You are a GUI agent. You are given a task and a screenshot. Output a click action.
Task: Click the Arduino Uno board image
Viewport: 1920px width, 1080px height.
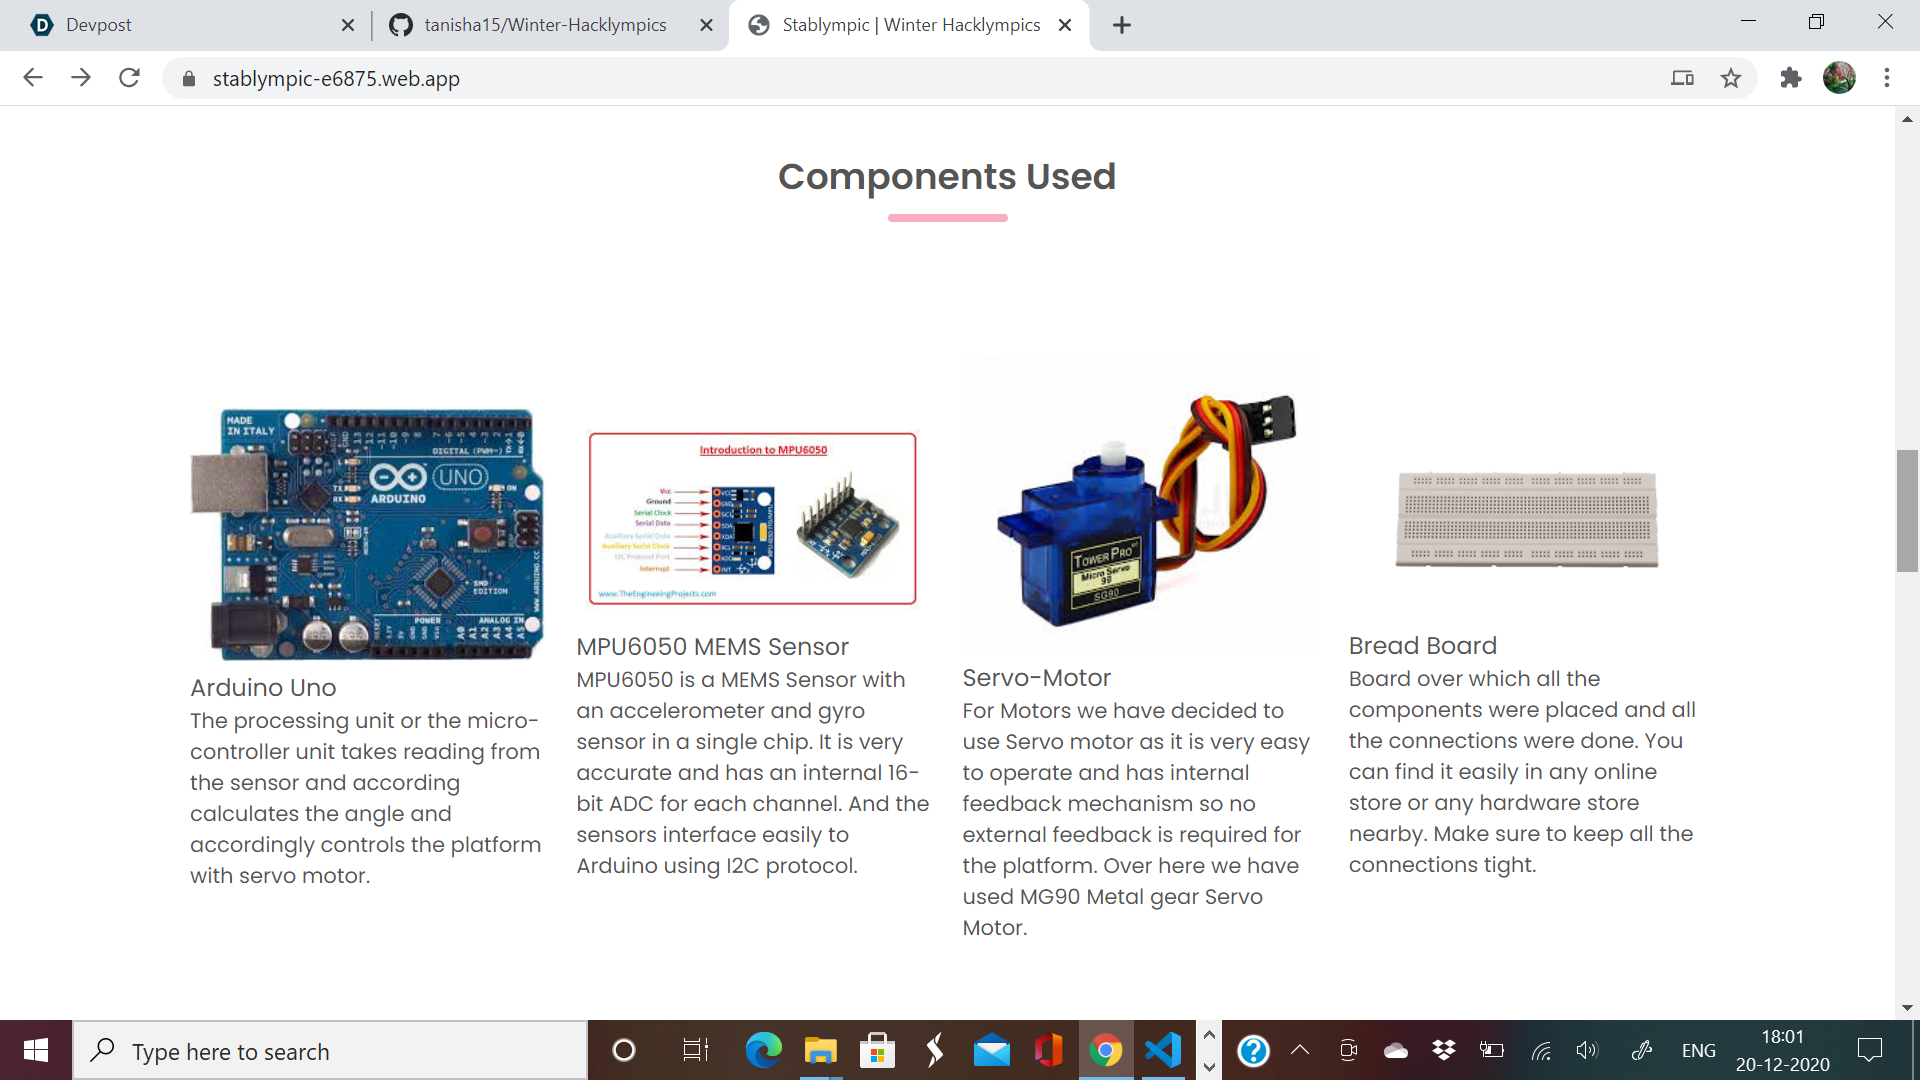[366, 534]
